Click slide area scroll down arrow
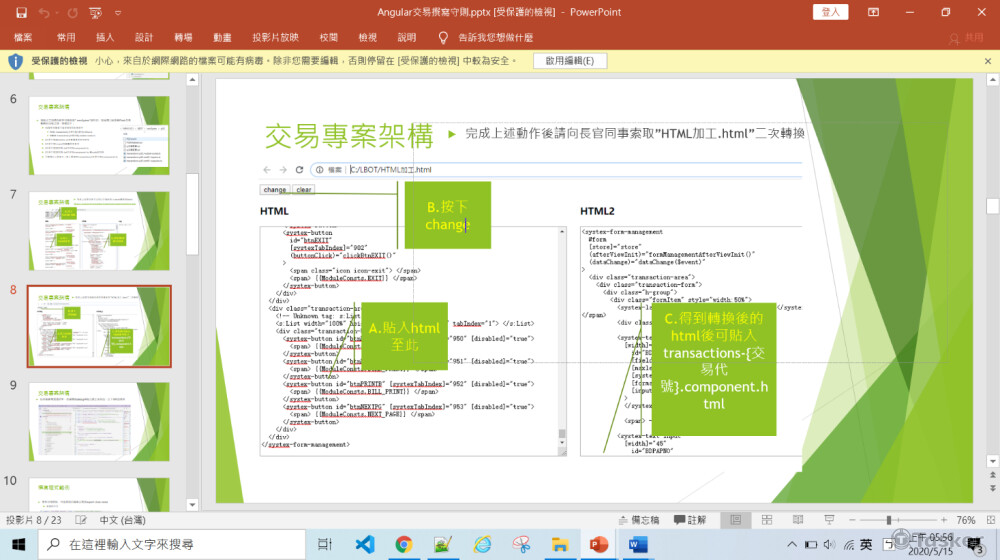The height and width of the screenshot is (560, 1000). pyautogui.click(x=992, y=461)
